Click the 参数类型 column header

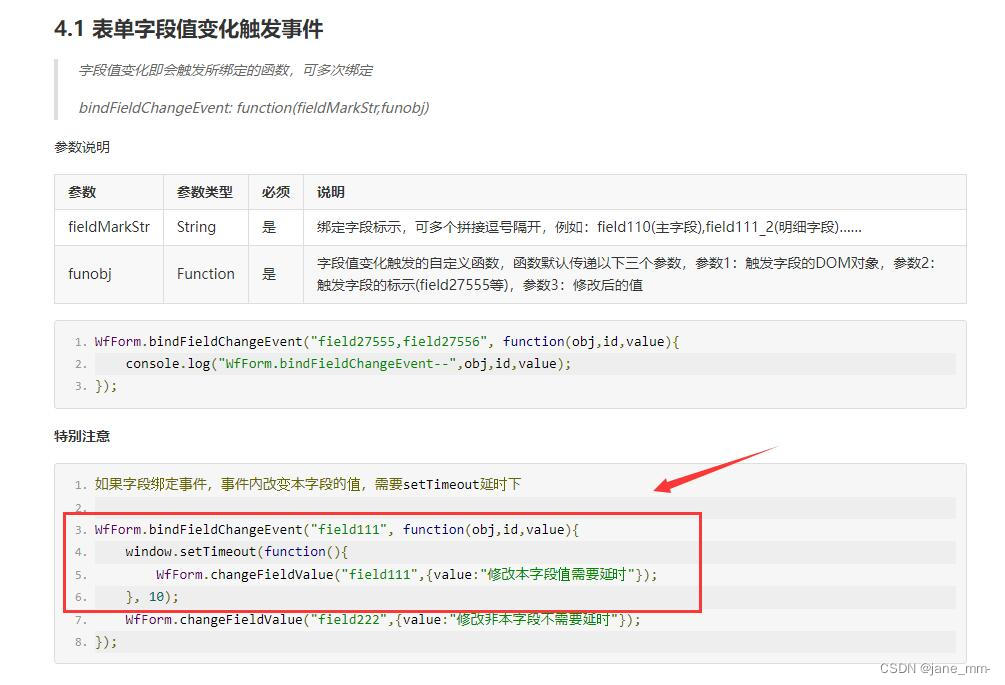point(205,192)
